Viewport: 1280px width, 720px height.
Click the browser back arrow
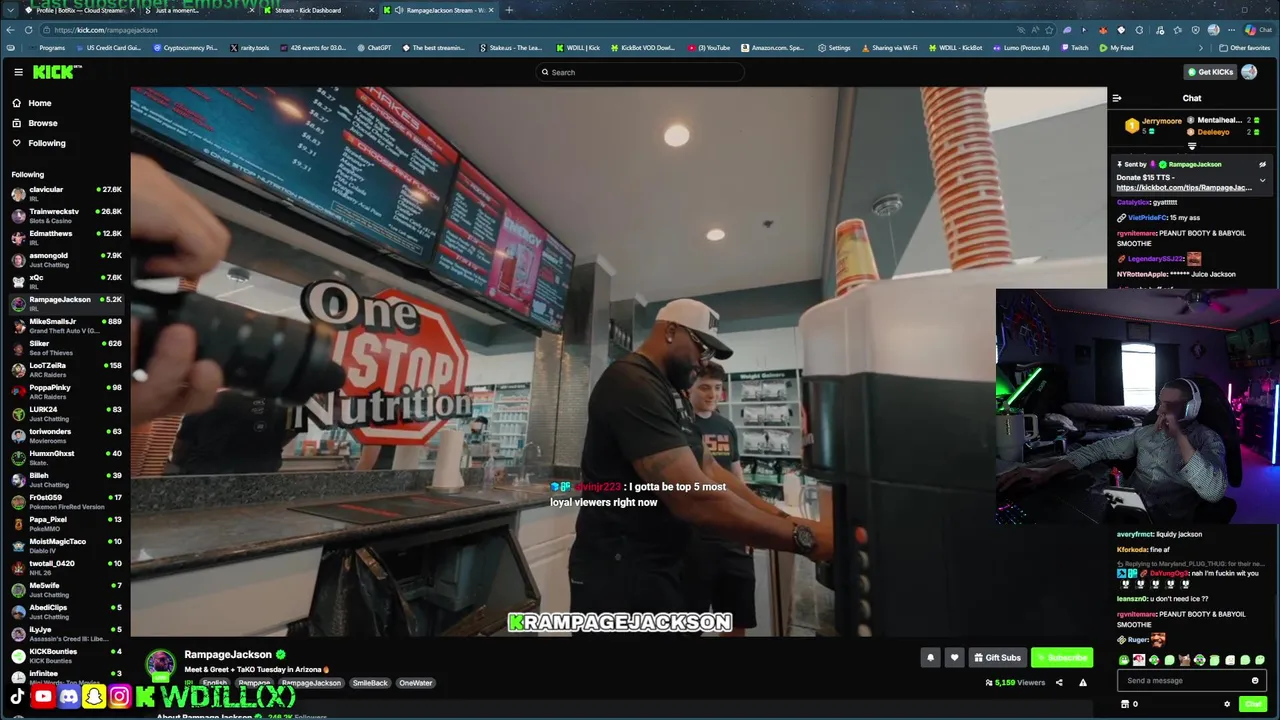11,30
